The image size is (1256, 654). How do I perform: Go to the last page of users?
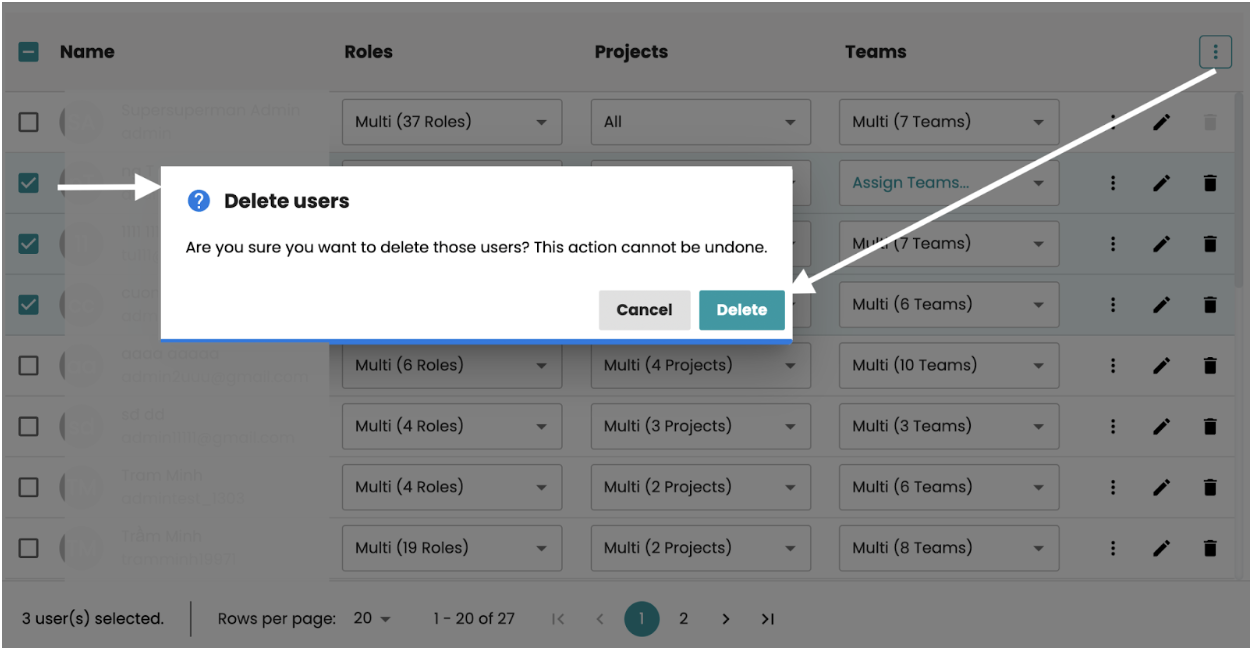click(767, 619)
